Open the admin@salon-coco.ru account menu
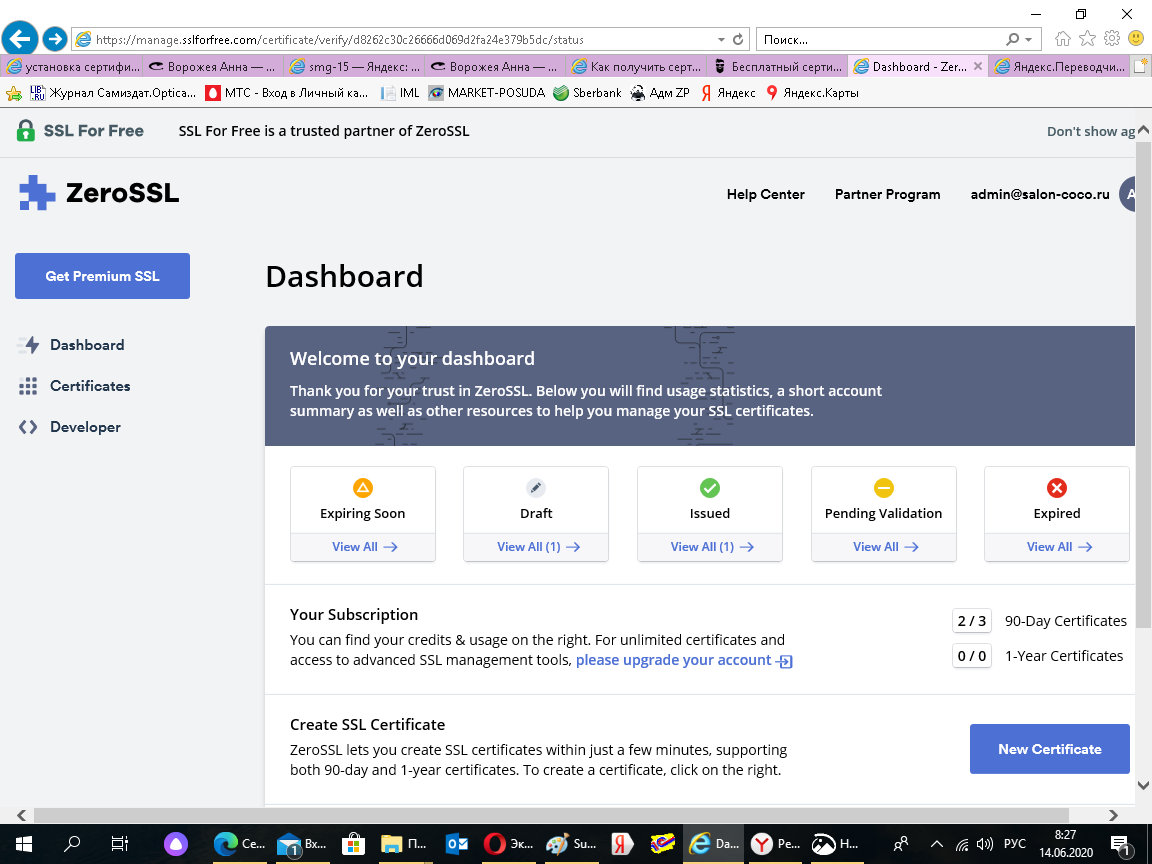This screenshot has width=1152, height=864. tap(1040, 194)
